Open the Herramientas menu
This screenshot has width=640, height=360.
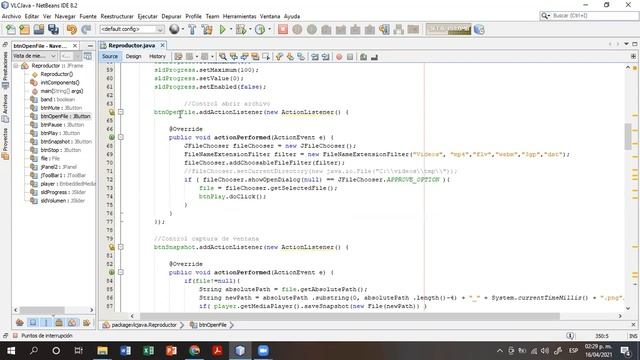click(239, 16)
